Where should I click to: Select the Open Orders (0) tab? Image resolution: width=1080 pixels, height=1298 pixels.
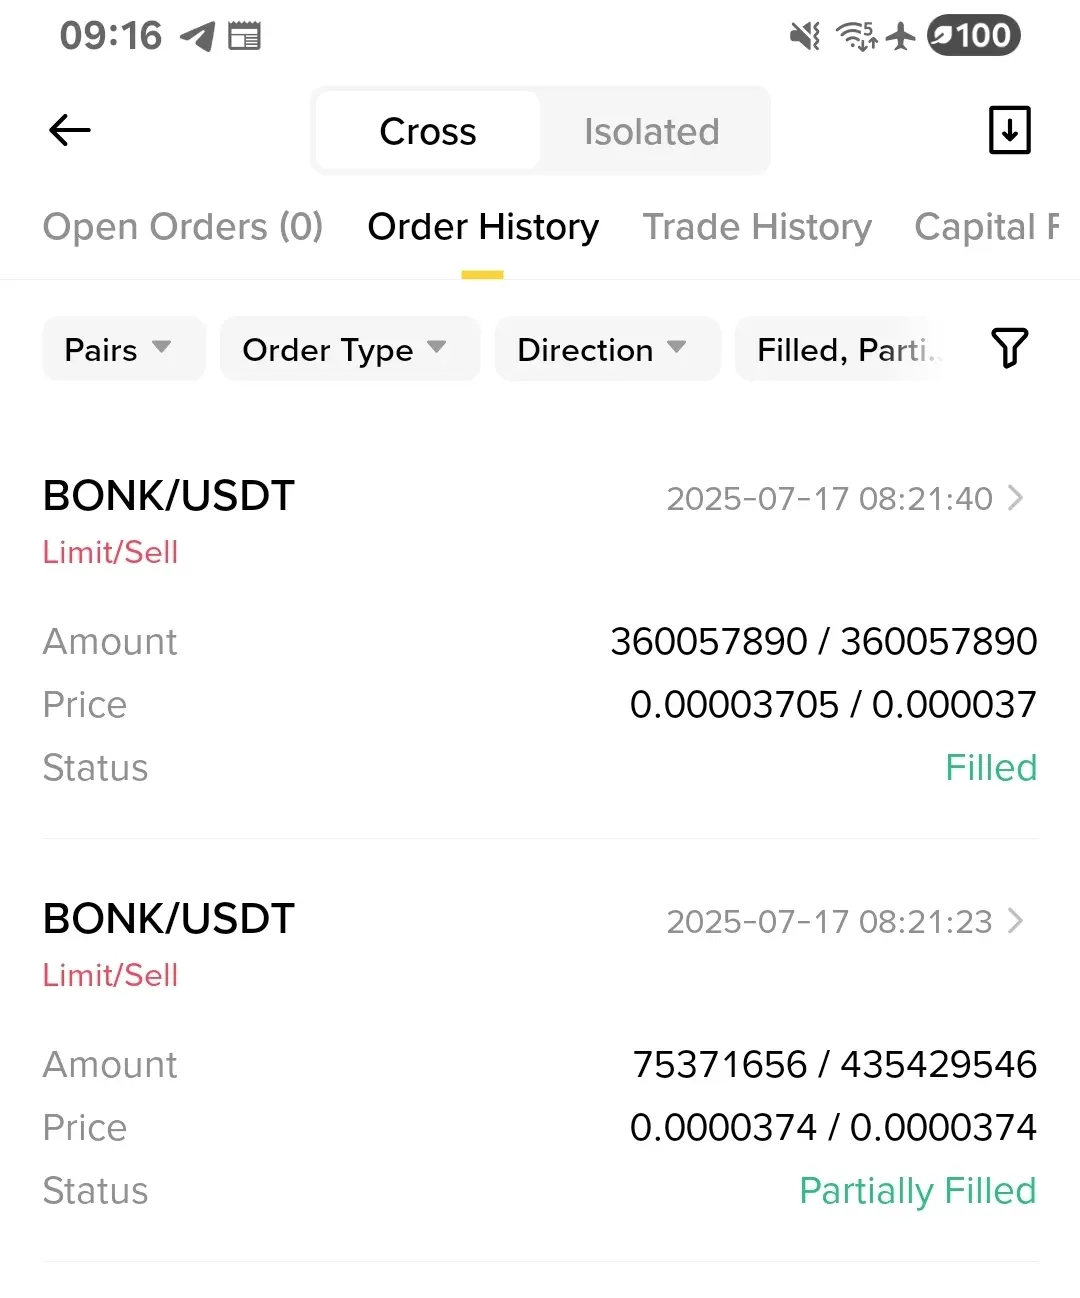183,227
